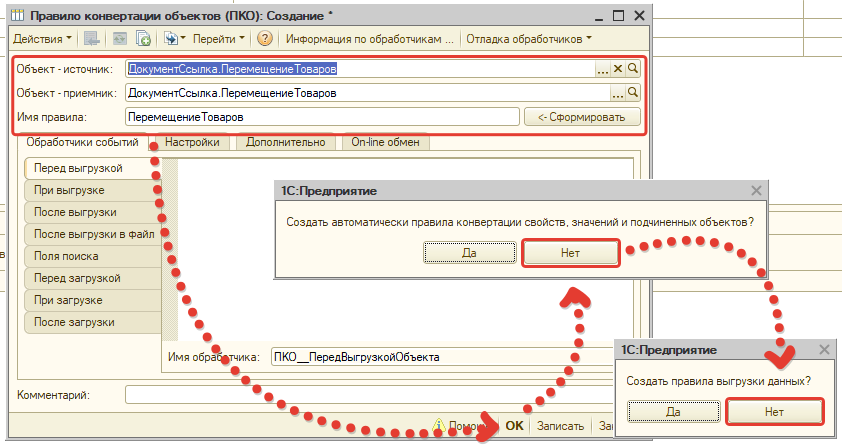Select the После выгрузки в файл handler
Screen dimensions: 842x445
[92, 235]
